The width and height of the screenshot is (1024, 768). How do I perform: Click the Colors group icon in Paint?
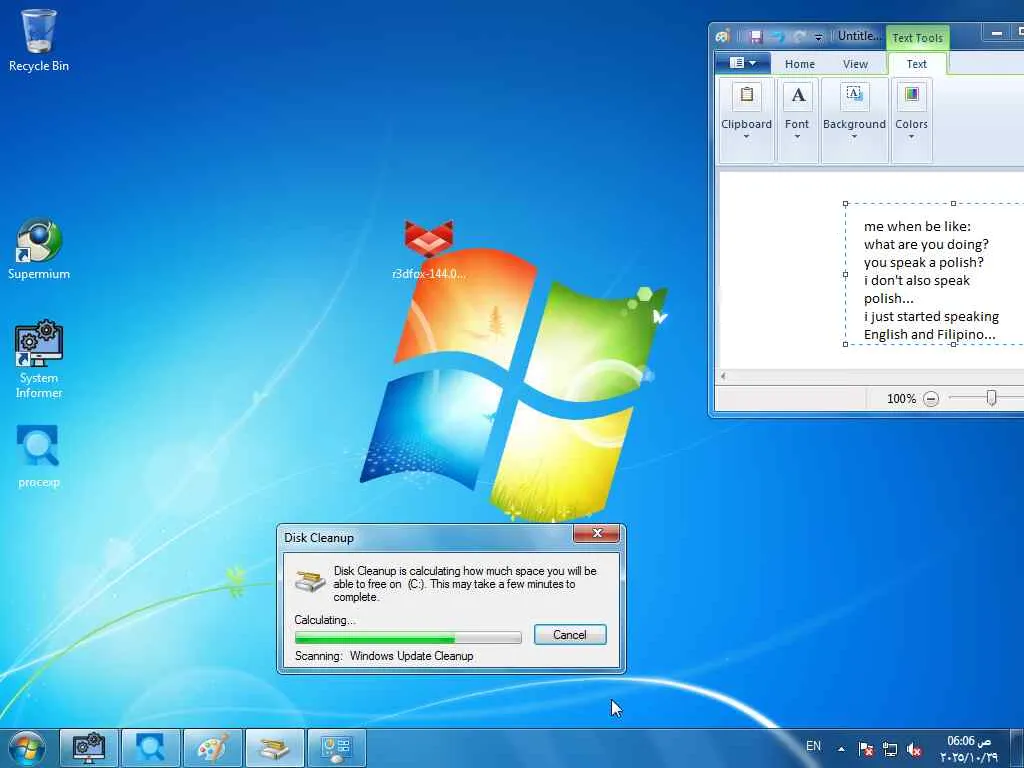point(911,95)
